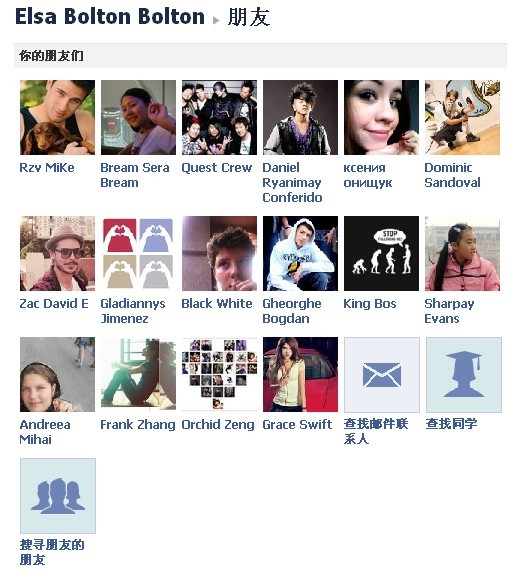Click Orchid Zeng heart collage thumbnail
523x586 pixels.
tap(219, 374)
